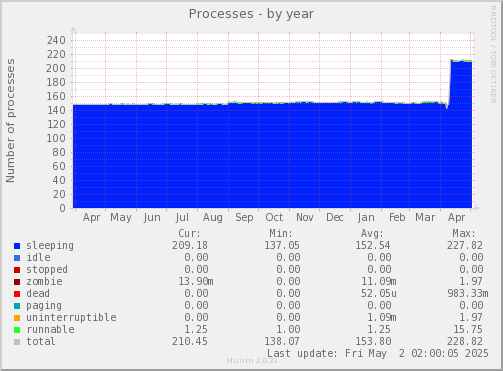Viewport: 503px width, 371px height.
Task: Click the 20 y-axis tick label
Action: click(x=59, y=194)
